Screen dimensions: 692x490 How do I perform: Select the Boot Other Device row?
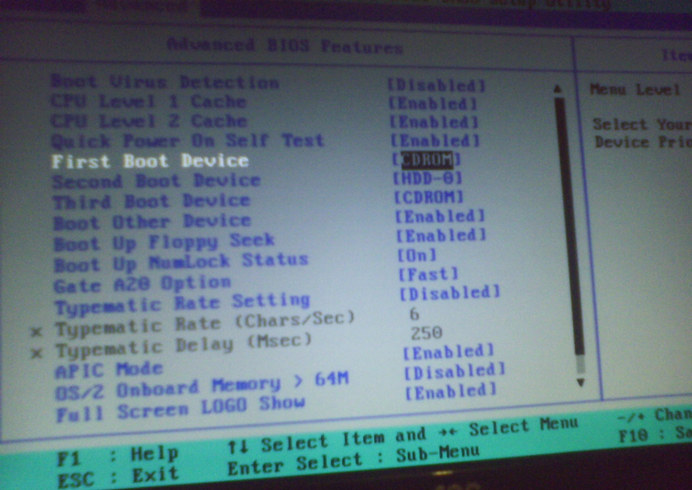pos(152,222)
